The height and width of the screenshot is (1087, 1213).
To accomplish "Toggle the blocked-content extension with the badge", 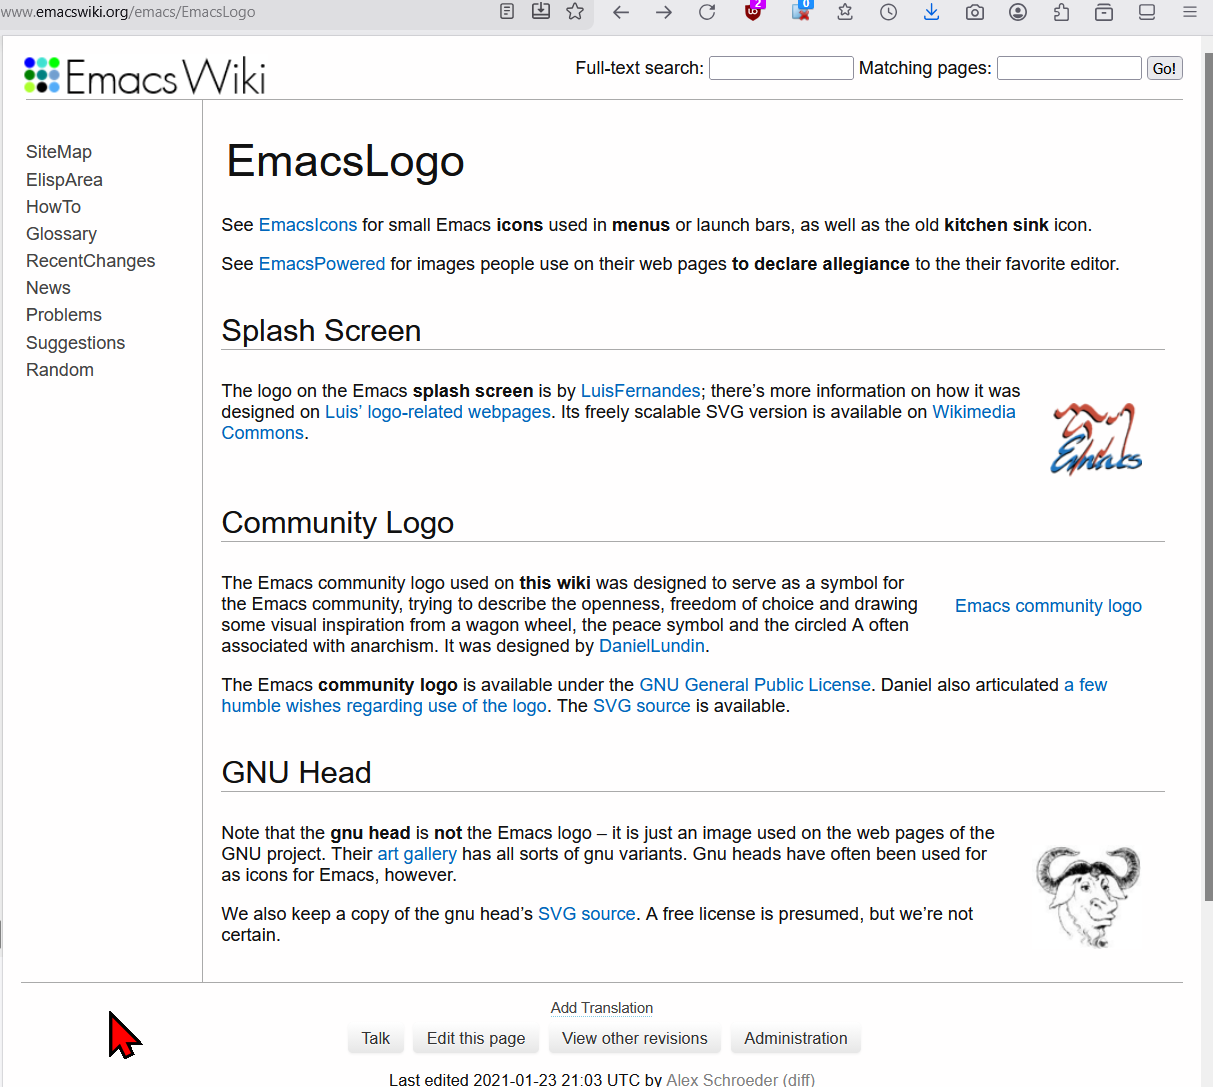I will [802, 12].
